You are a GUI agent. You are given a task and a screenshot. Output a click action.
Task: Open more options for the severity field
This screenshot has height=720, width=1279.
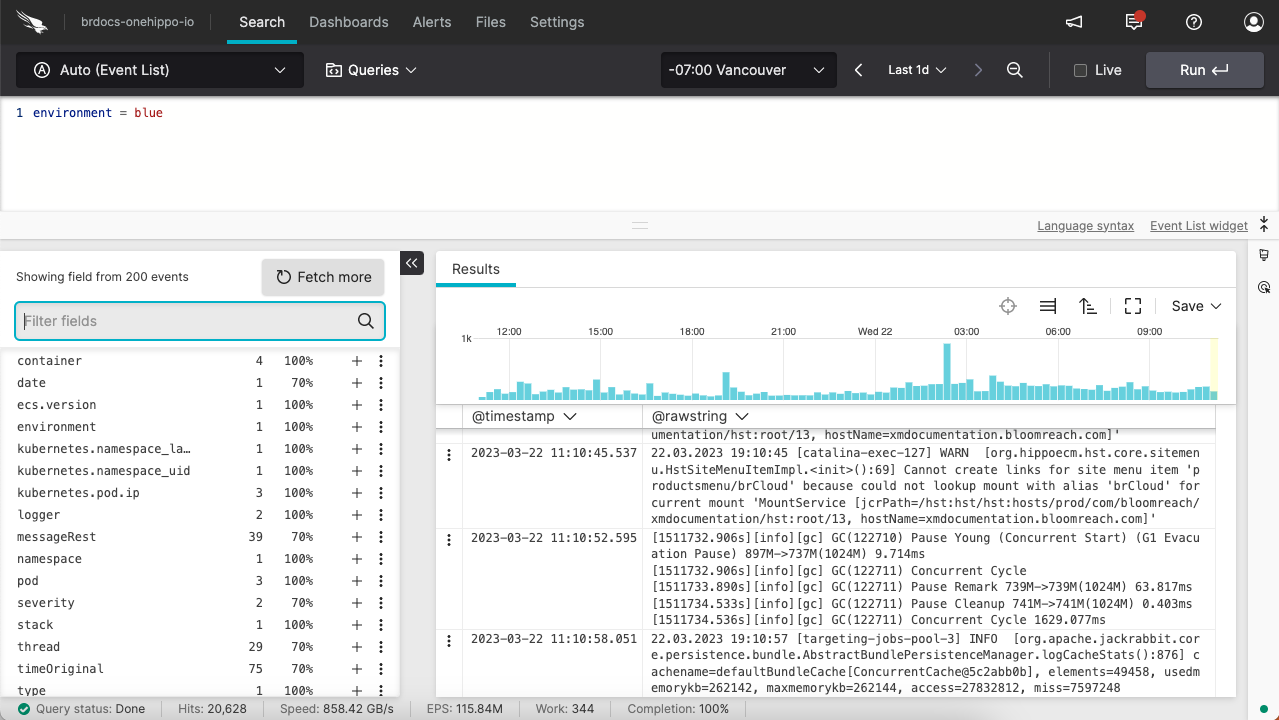coord(381,603)
